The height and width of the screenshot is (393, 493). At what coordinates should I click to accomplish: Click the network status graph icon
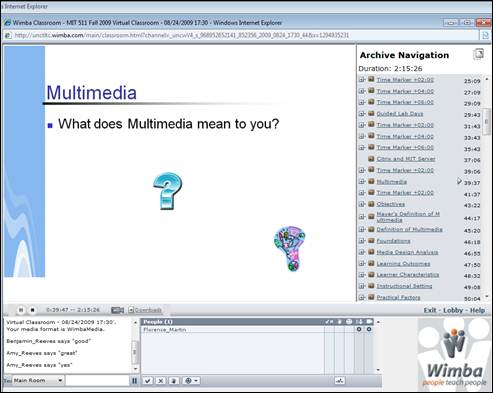click(340, 381)
